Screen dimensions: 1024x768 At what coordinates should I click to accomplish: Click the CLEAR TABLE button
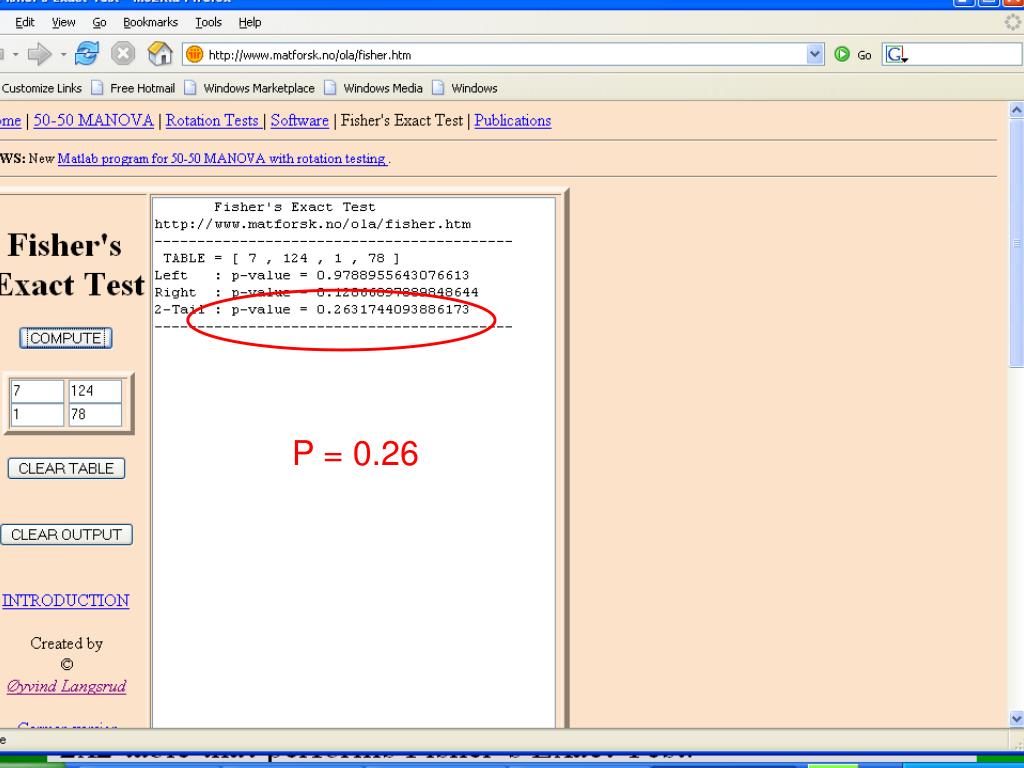click(66, 468)
